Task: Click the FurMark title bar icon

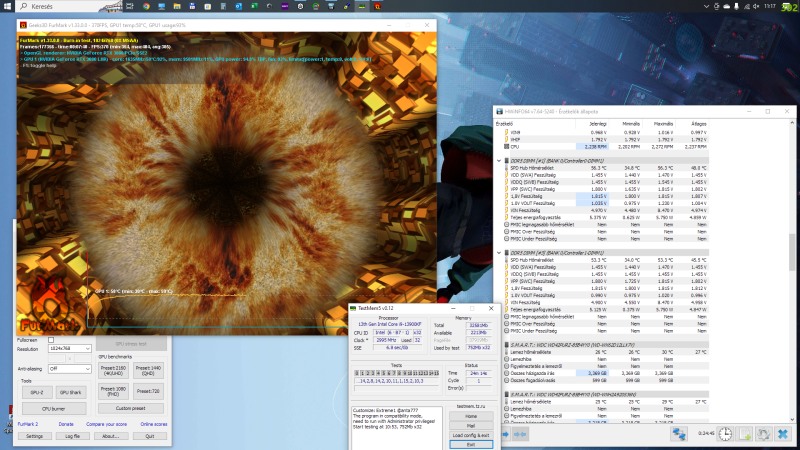Action: 23,25
